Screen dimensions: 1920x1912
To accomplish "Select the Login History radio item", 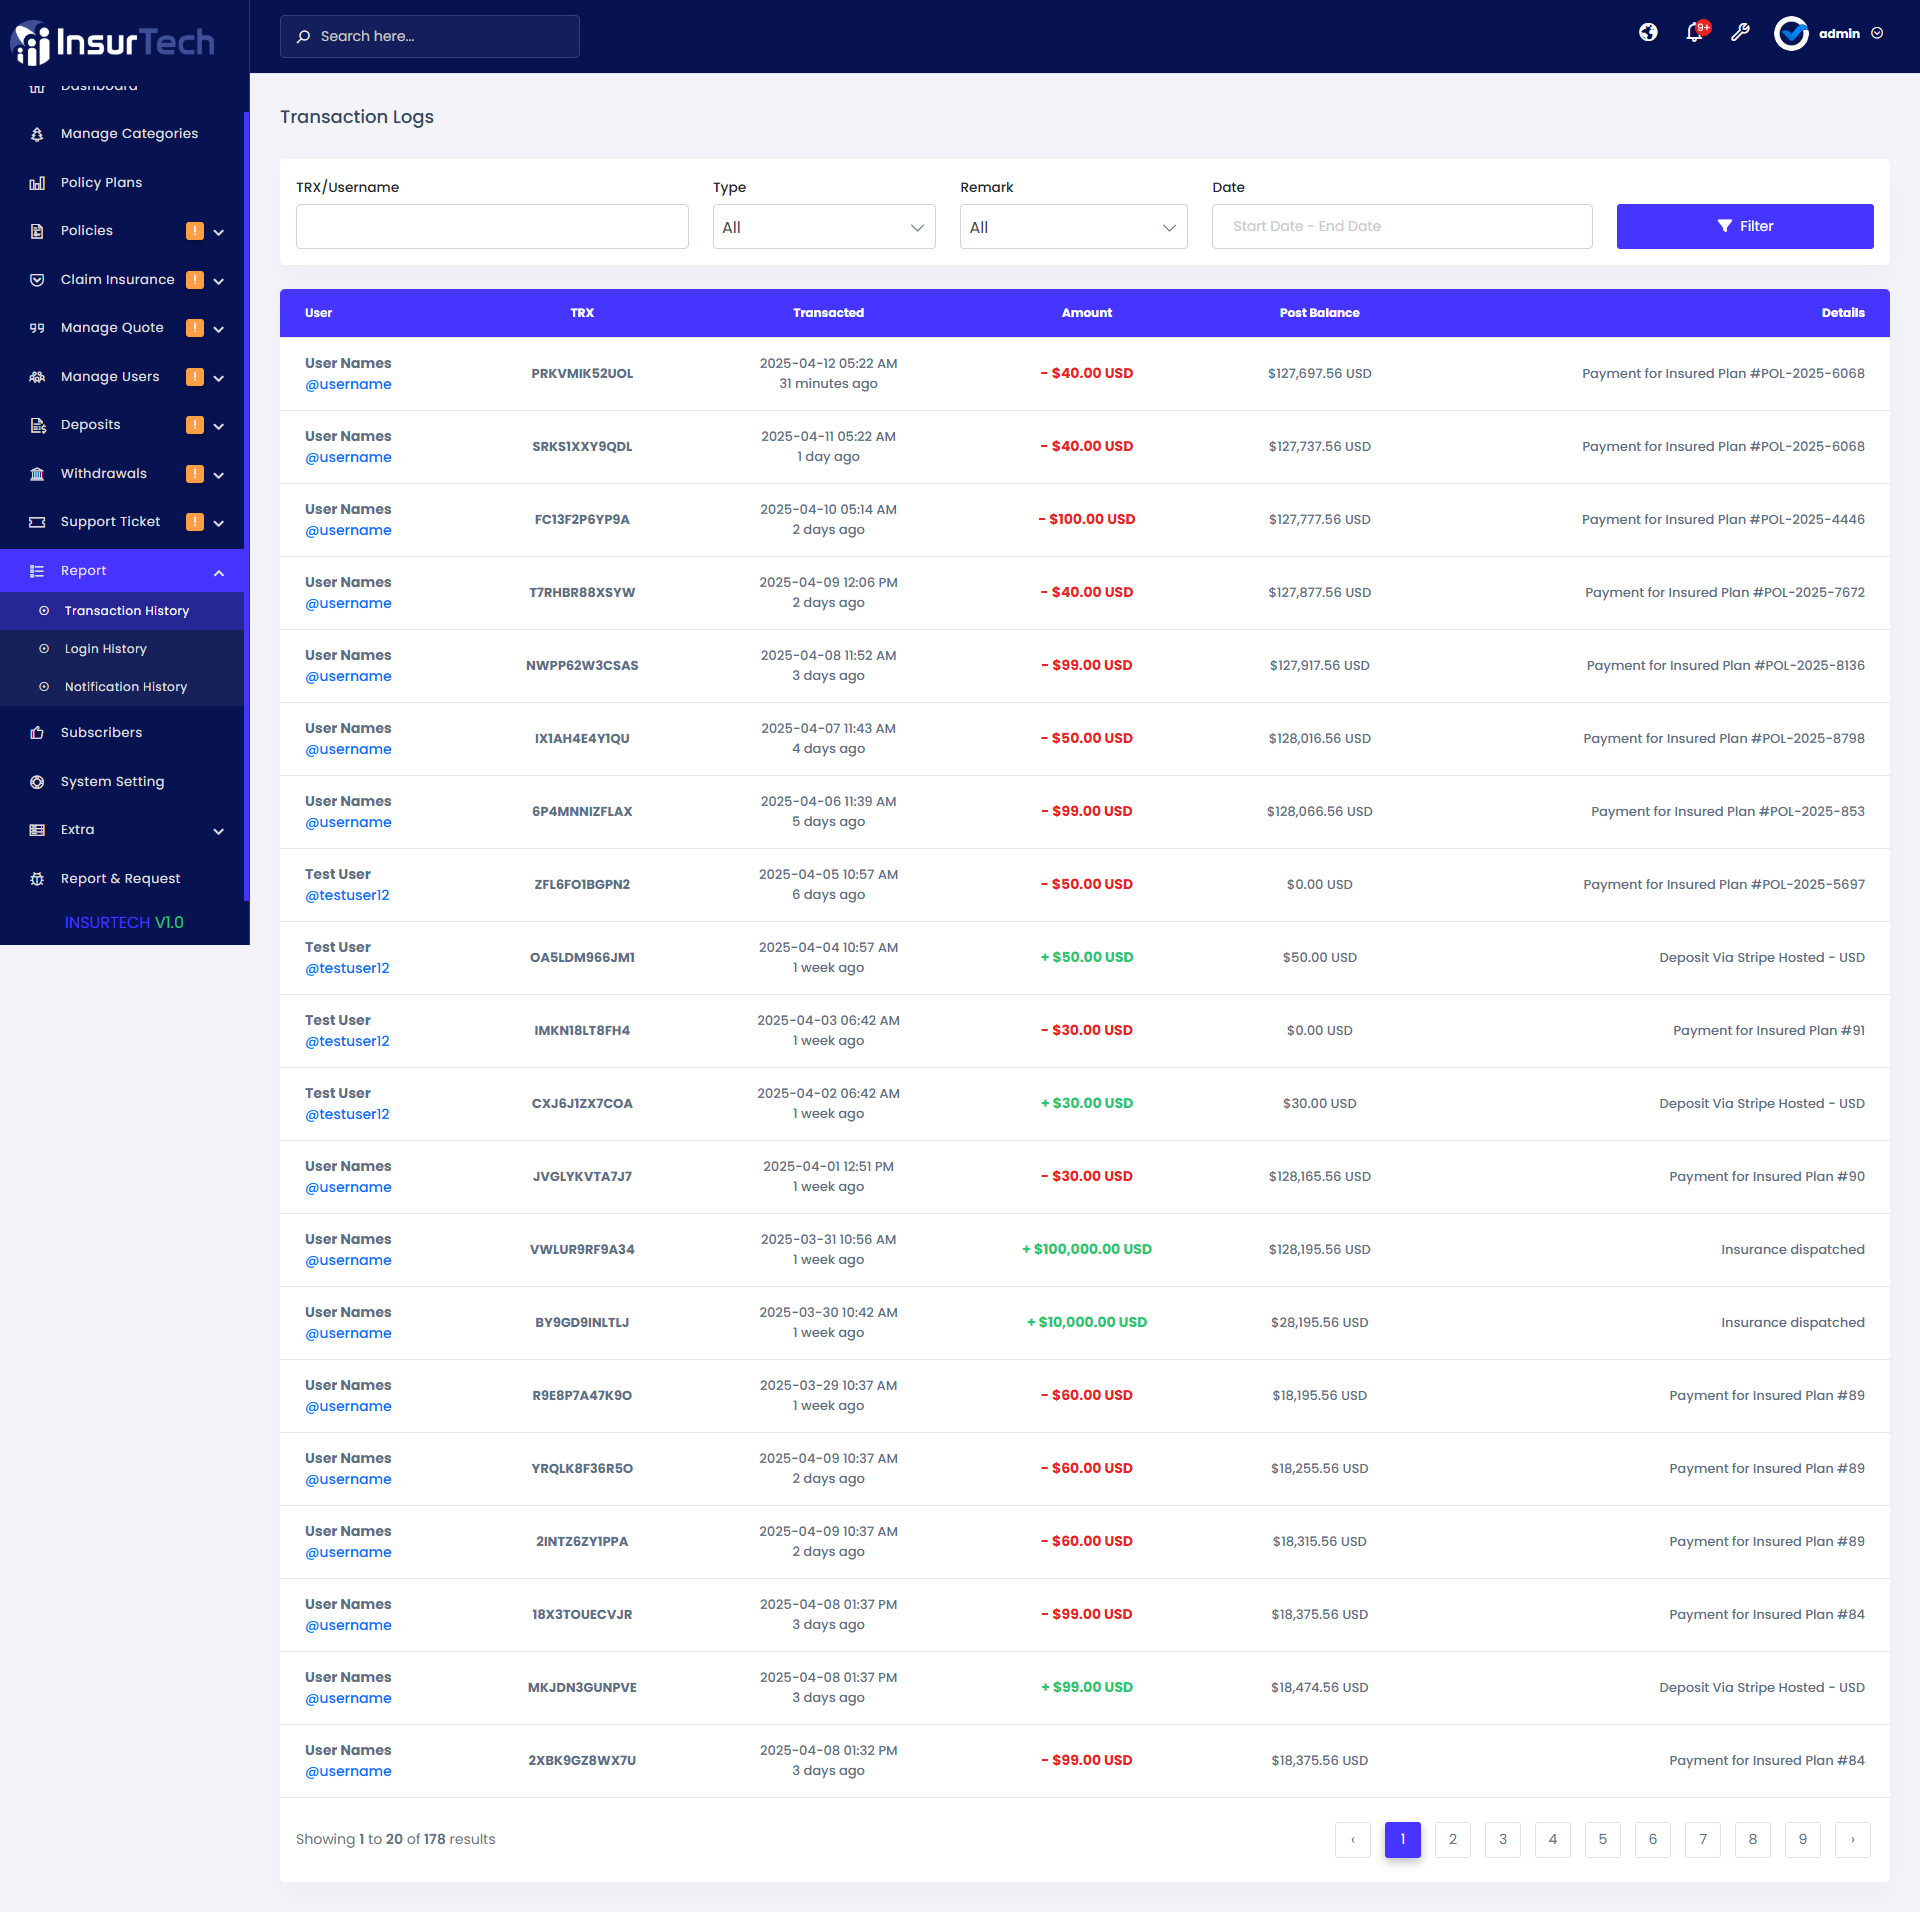I will click(44, 649).
